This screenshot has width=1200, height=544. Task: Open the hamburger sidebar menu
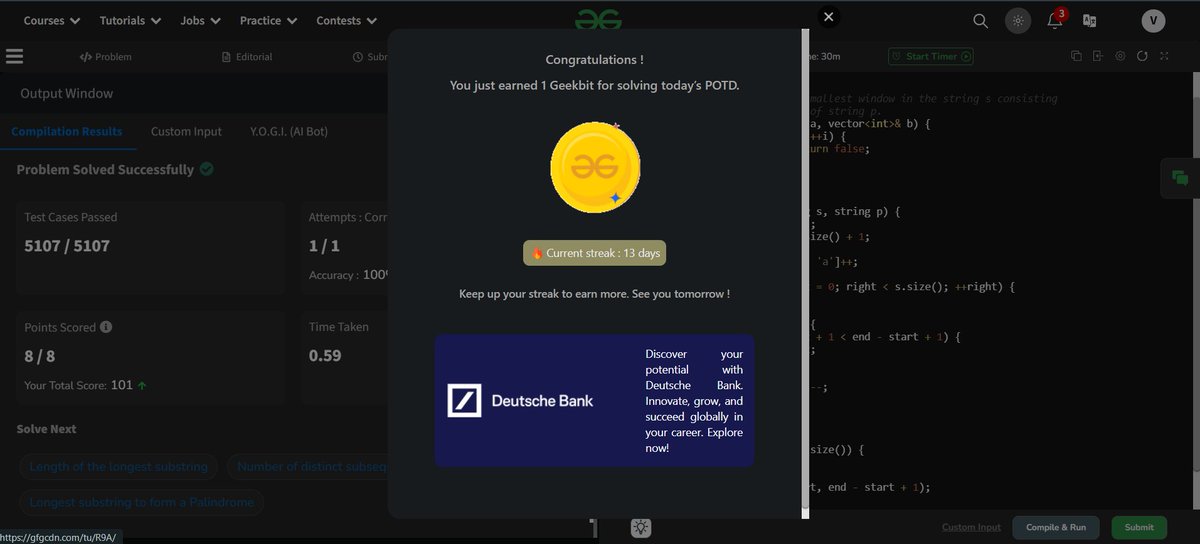pos(14,56)
